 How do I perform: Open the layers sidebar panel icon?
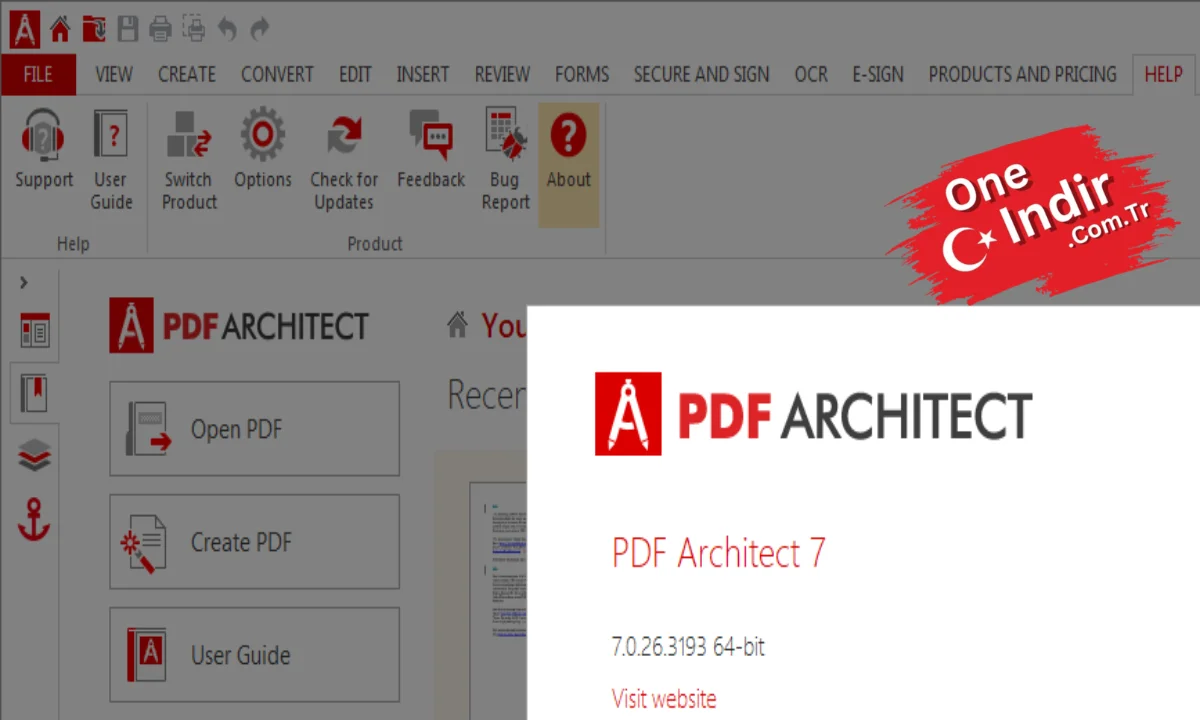[x=34, y=457]
